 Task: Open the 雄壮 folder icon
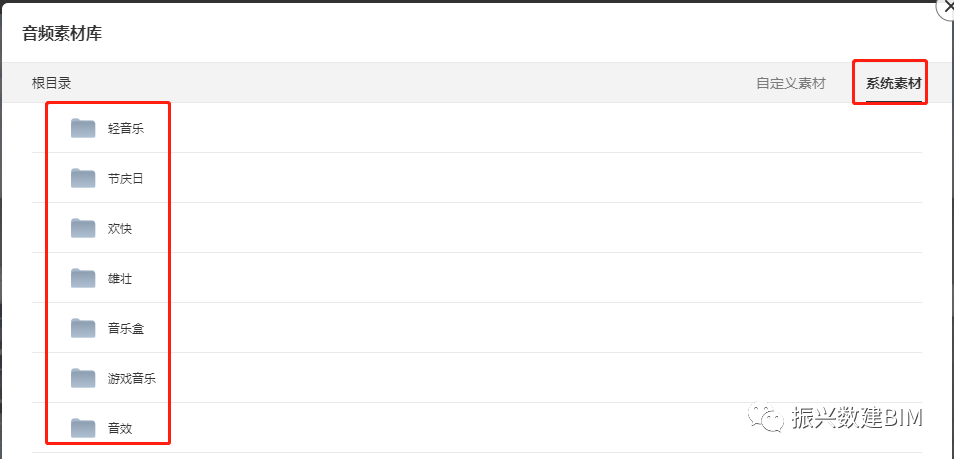pyautogui.click(x=83, y=278)
